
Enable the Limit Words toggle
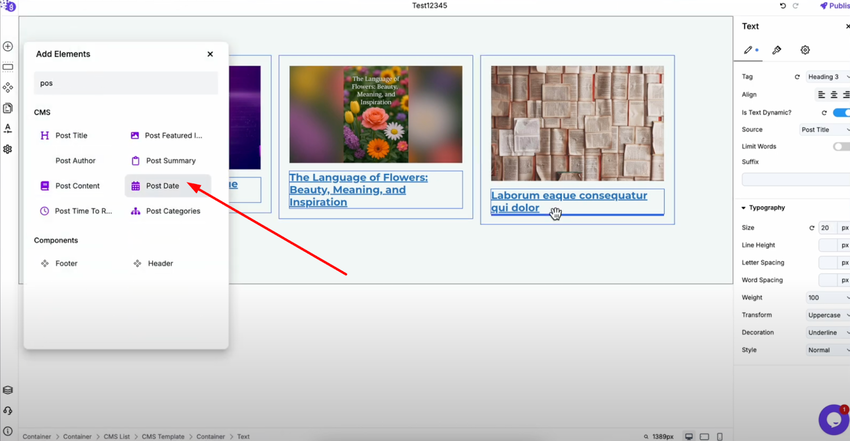pyautogui.click(x=840, y=146)
